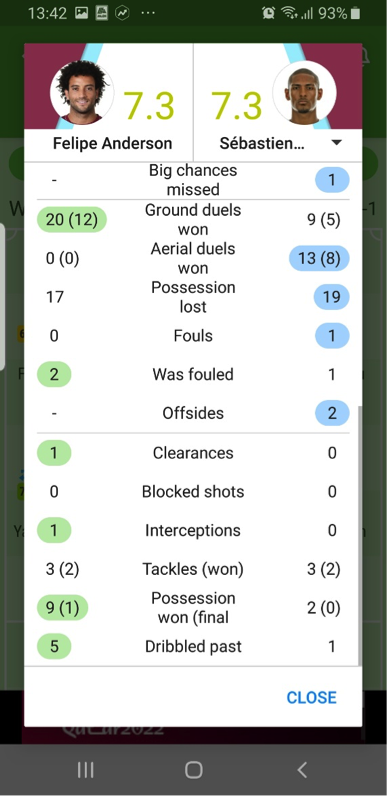Screen dimensions: 387x796
Task: Open the alarm clock status icon
Action: [268, 13]
